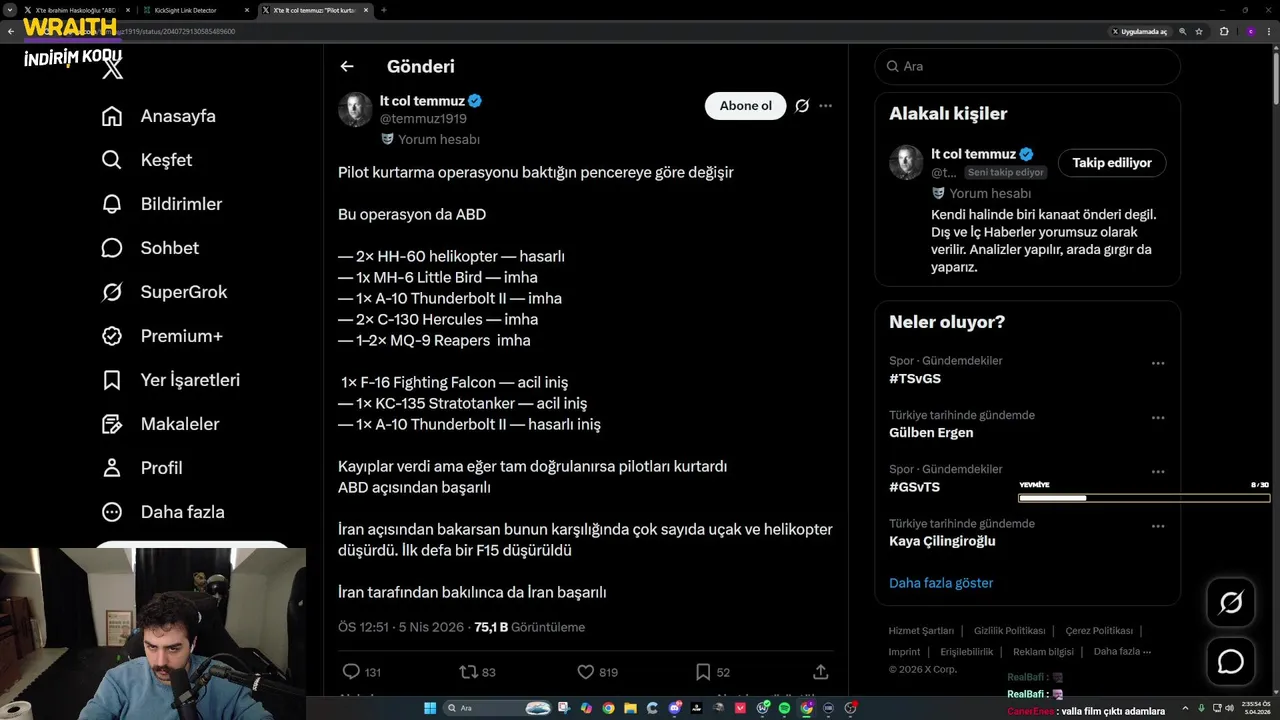Click the Daha fazla göster link
1280x720 pixels.
[941, 583]
